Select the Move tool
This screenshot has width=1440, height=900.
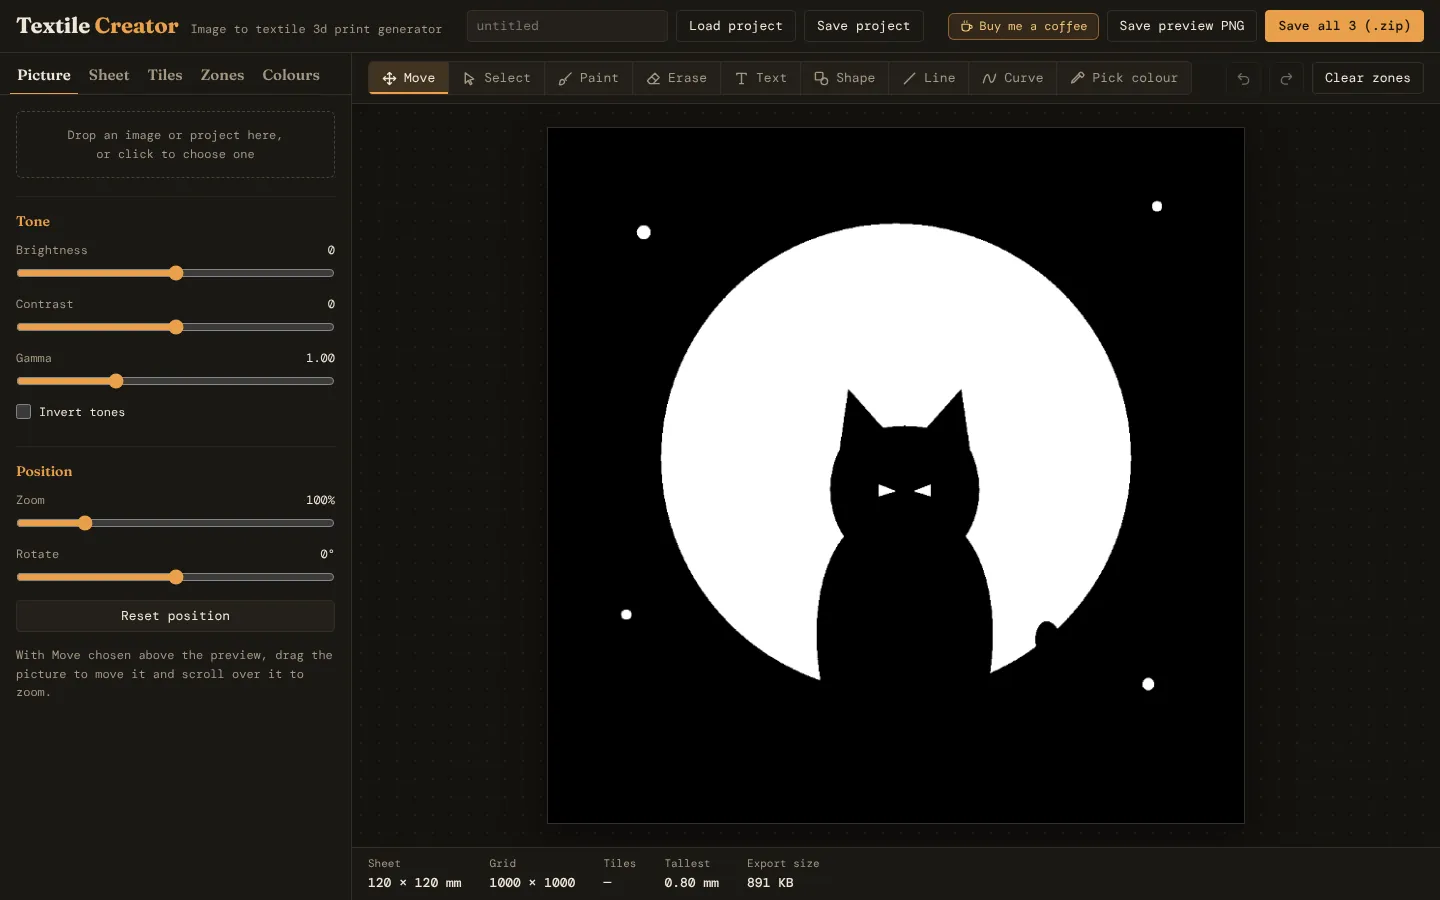coord(409,78)
